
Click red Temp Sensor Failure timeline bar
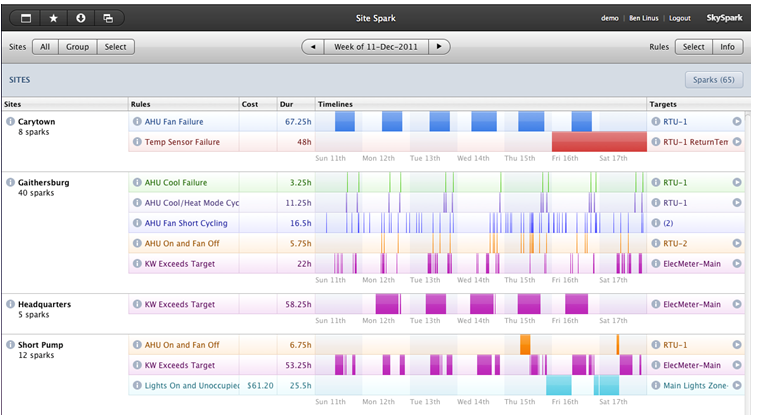tap(599, 142)
